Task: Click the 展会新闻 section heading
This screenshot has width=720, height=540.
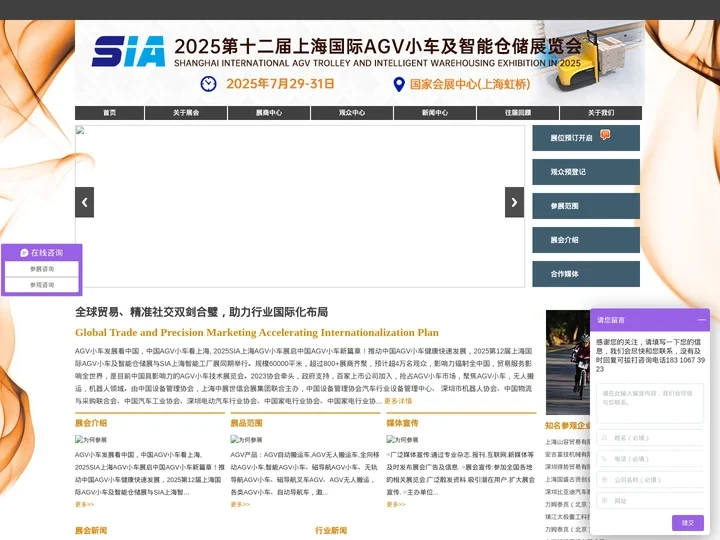Action: click(91, 530)
